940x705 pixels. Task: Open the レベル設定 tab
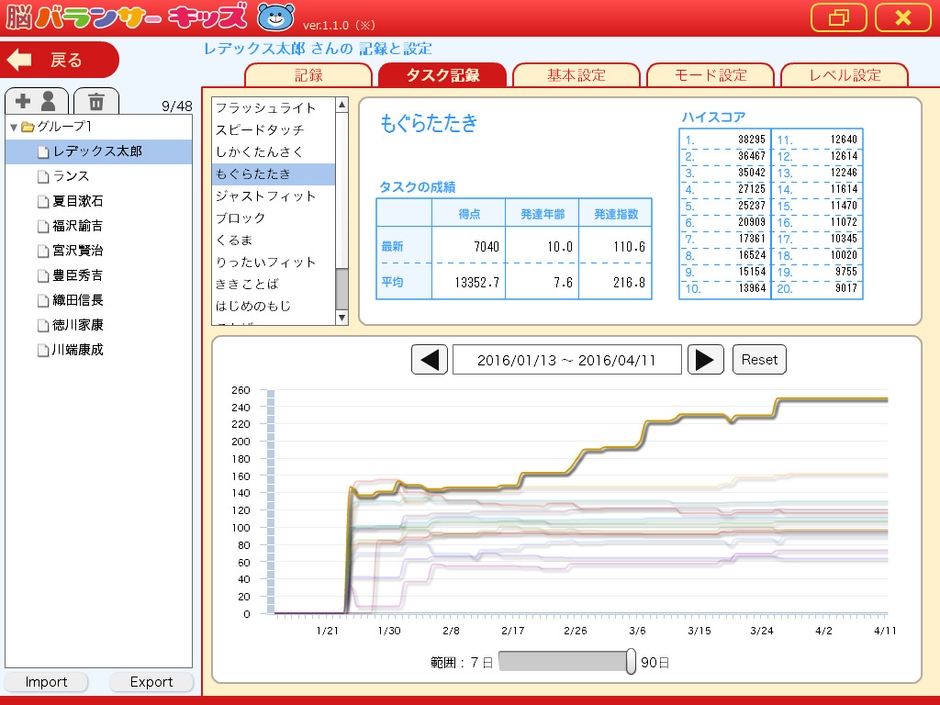coord(845,75)
